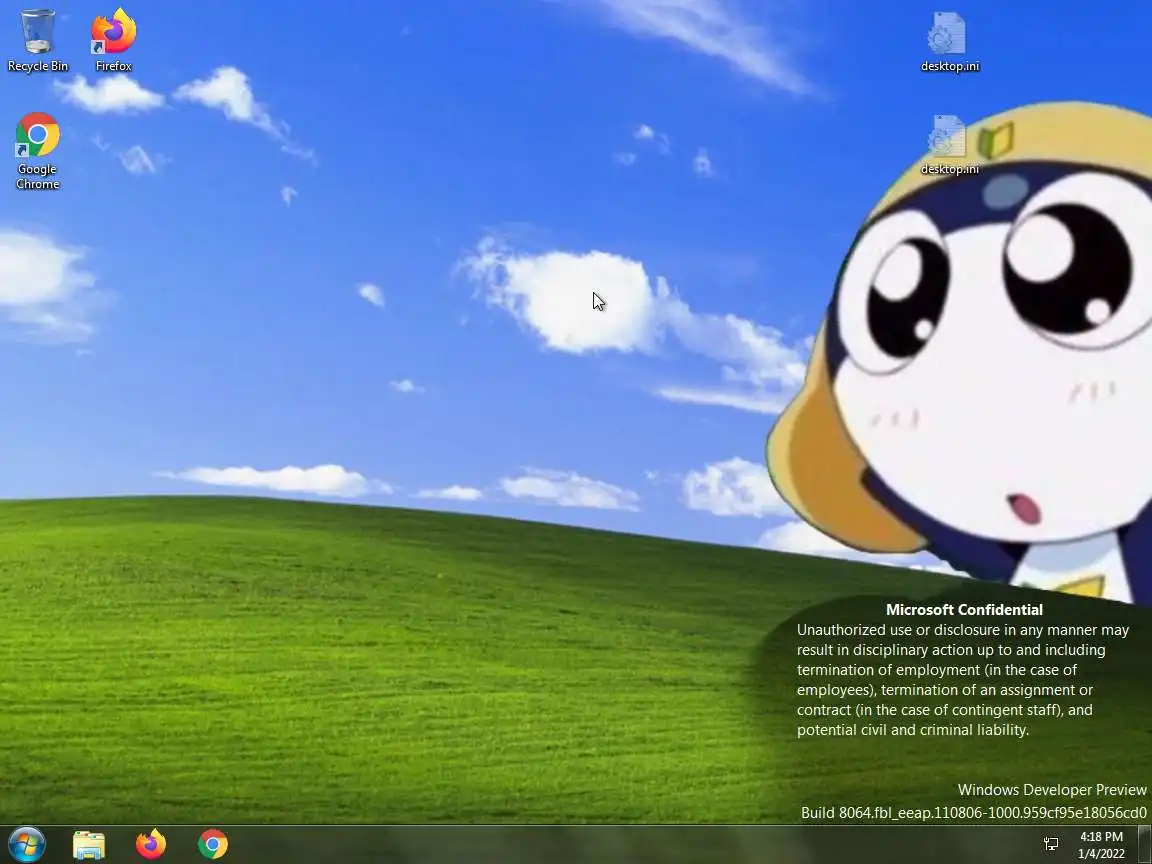1152x864 pixels.
Task: Select the Firefox desktop shortcut
Action: click(x=113, y=40)
